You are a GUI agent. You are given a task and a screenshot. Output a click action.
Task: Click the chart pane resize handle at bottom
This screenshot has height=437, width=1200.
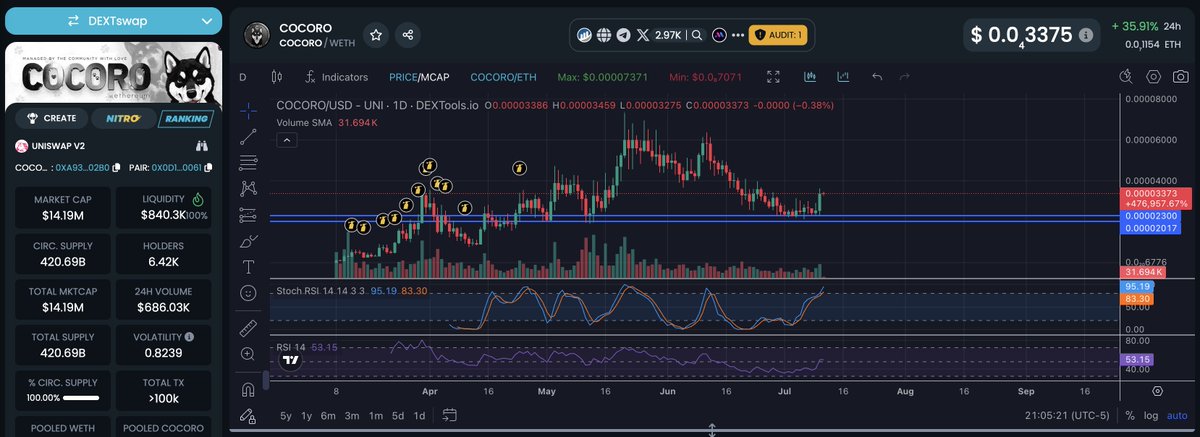[711, 431]
